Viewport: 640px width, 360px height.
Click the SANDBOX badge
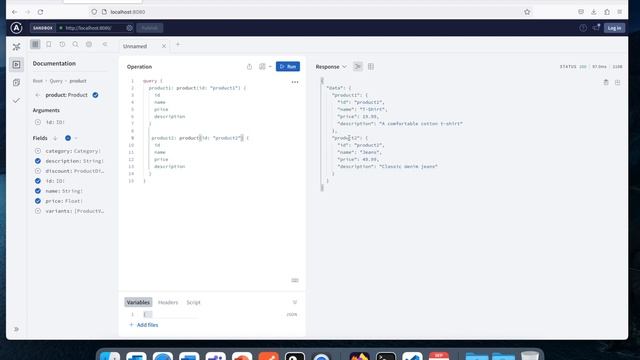[x=42, y=28]
